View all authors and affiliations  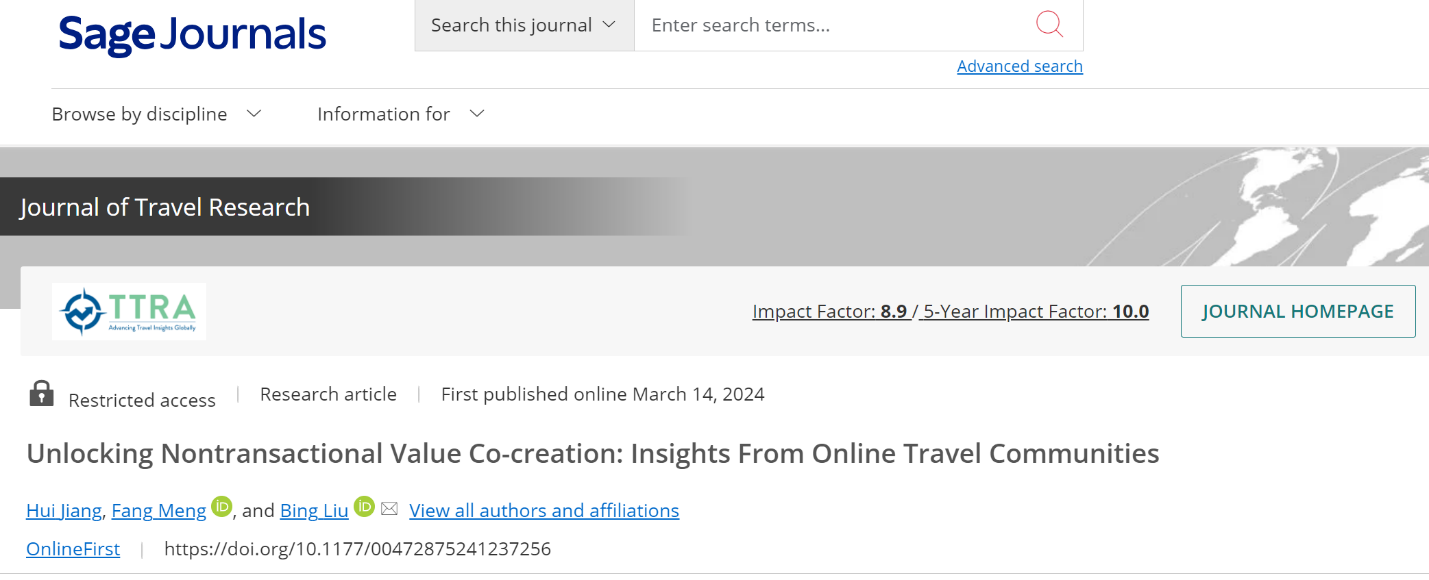pyautogui.click(x=544, y=511)
